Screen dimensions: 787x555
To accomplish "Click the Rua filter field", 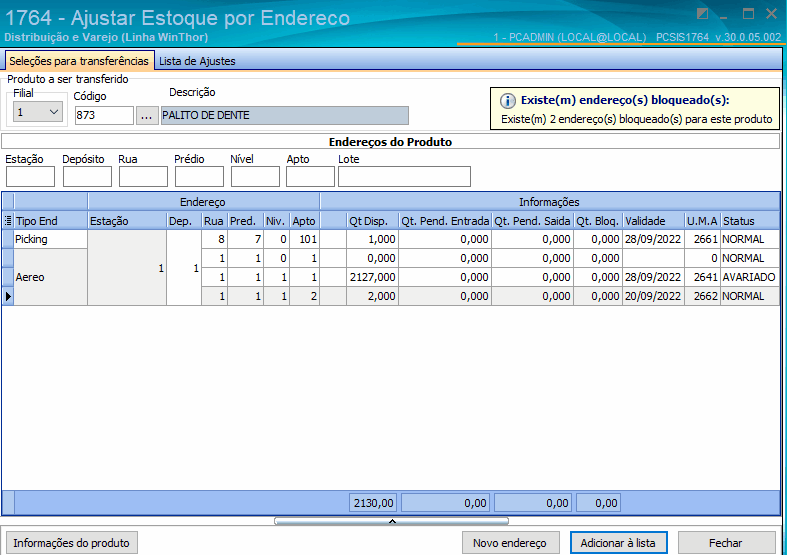I will (143, 177).
